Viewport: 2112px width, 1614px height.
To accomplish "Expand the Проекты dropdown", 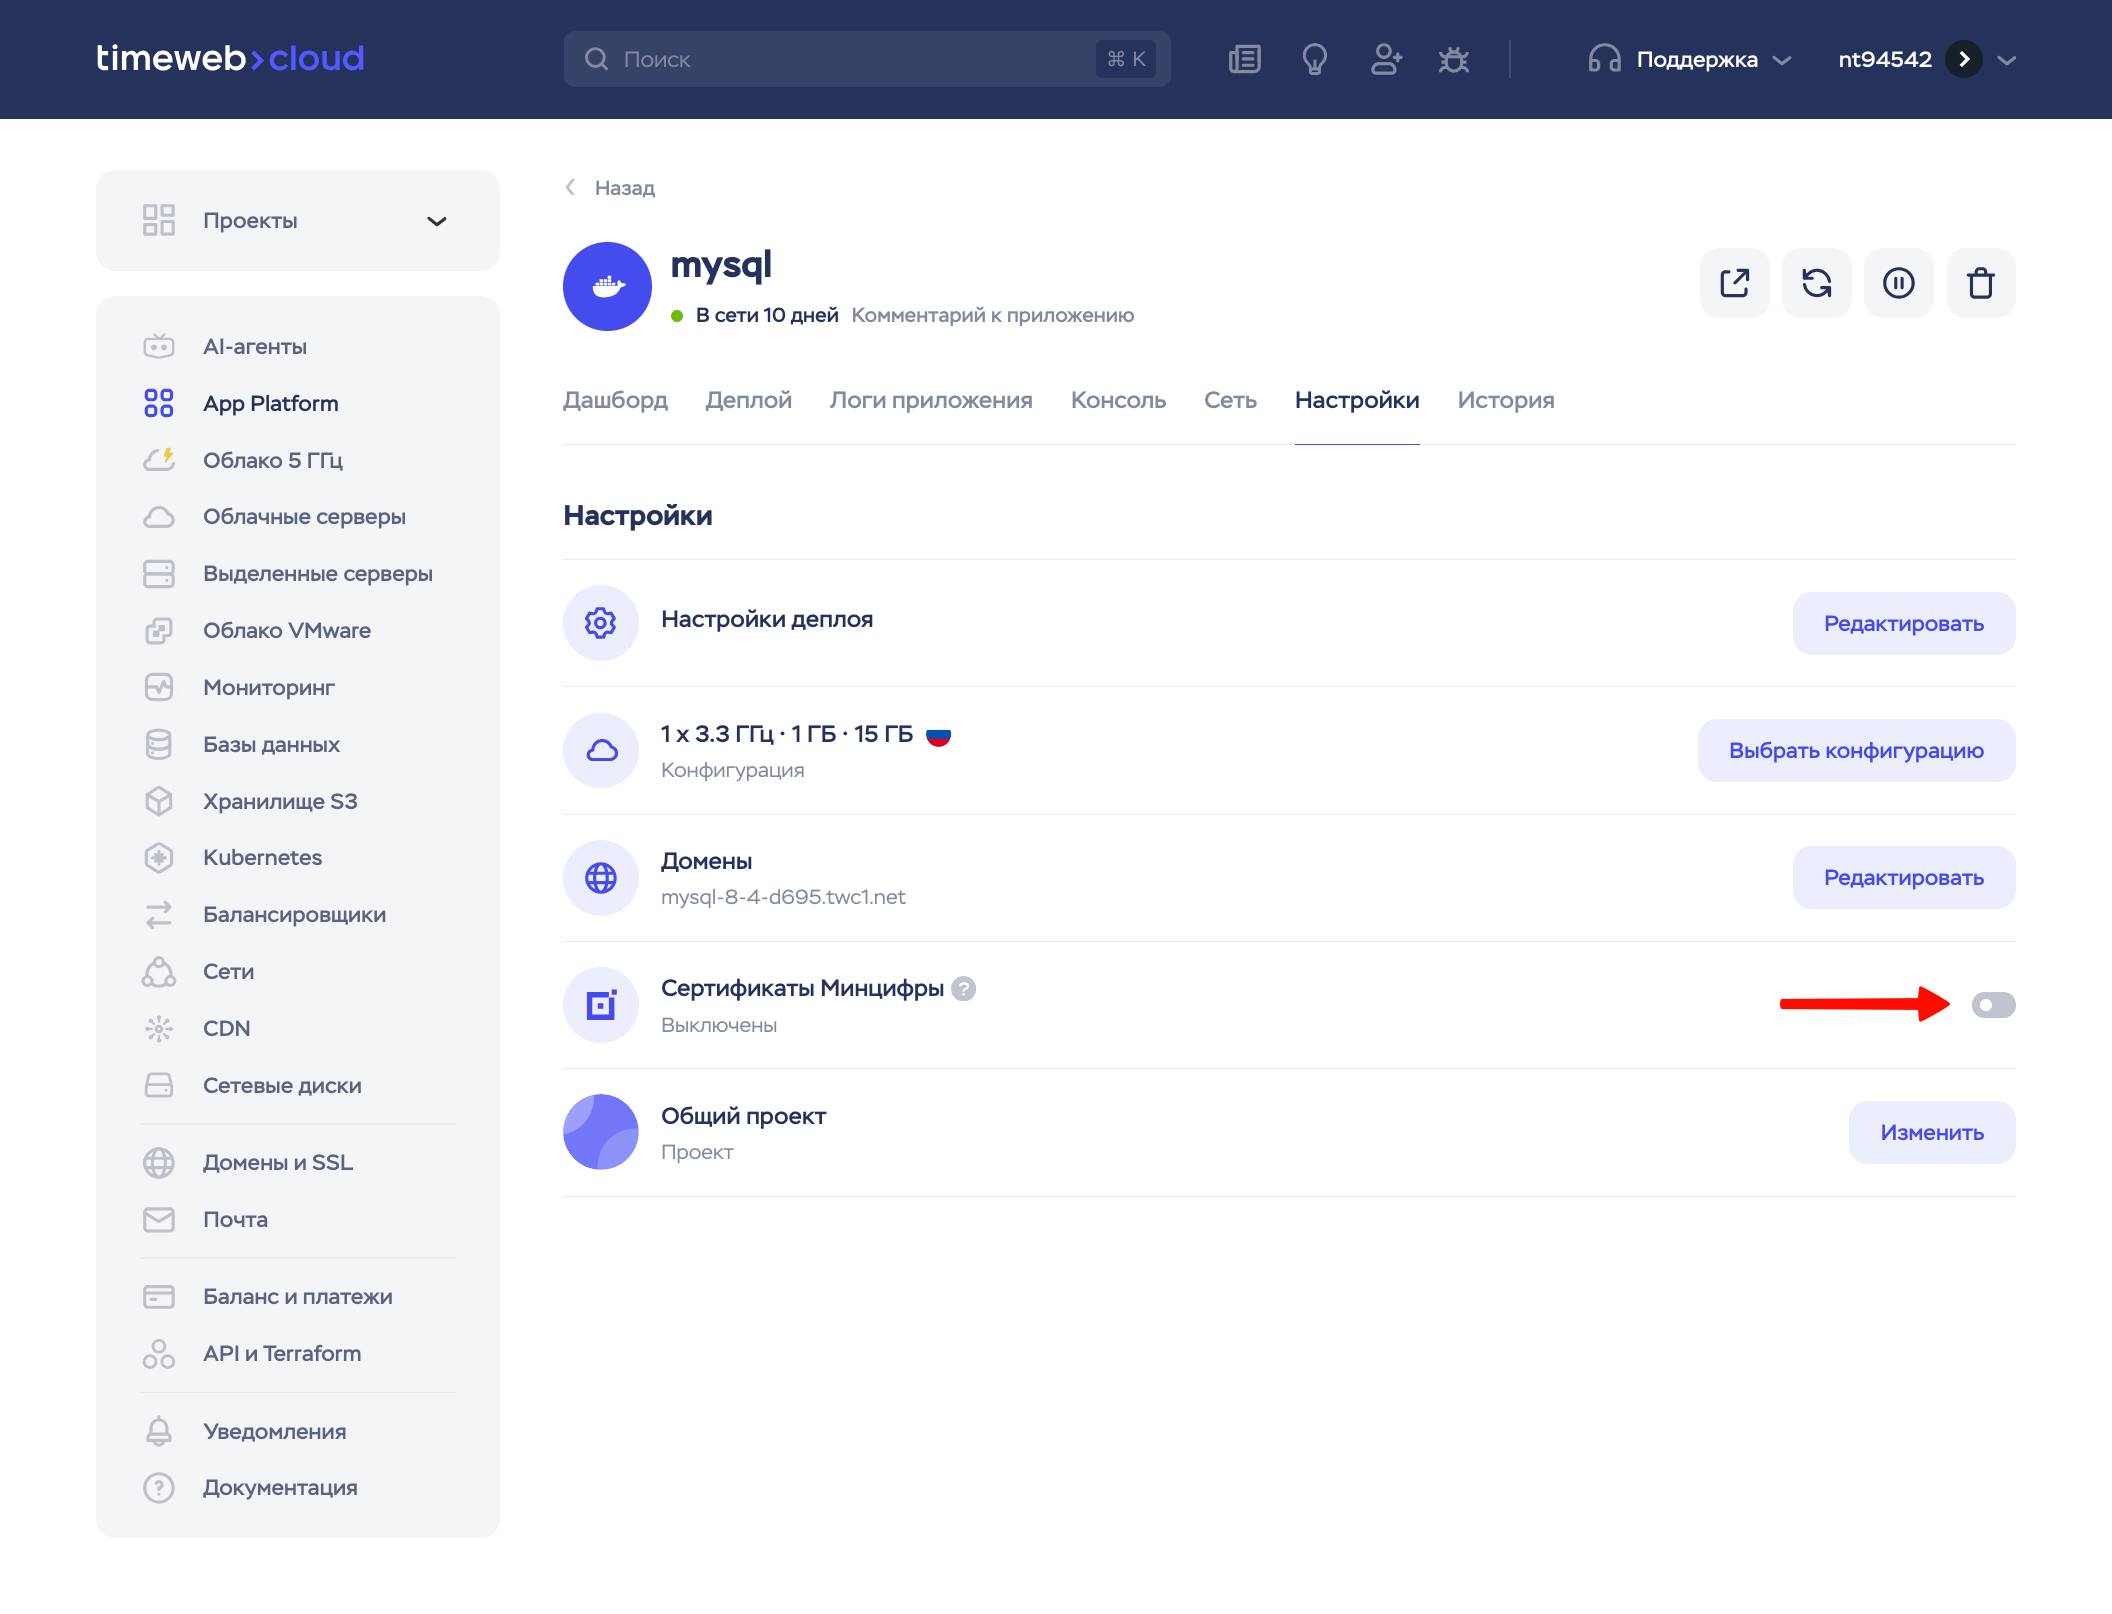I will tap(298, 220).
